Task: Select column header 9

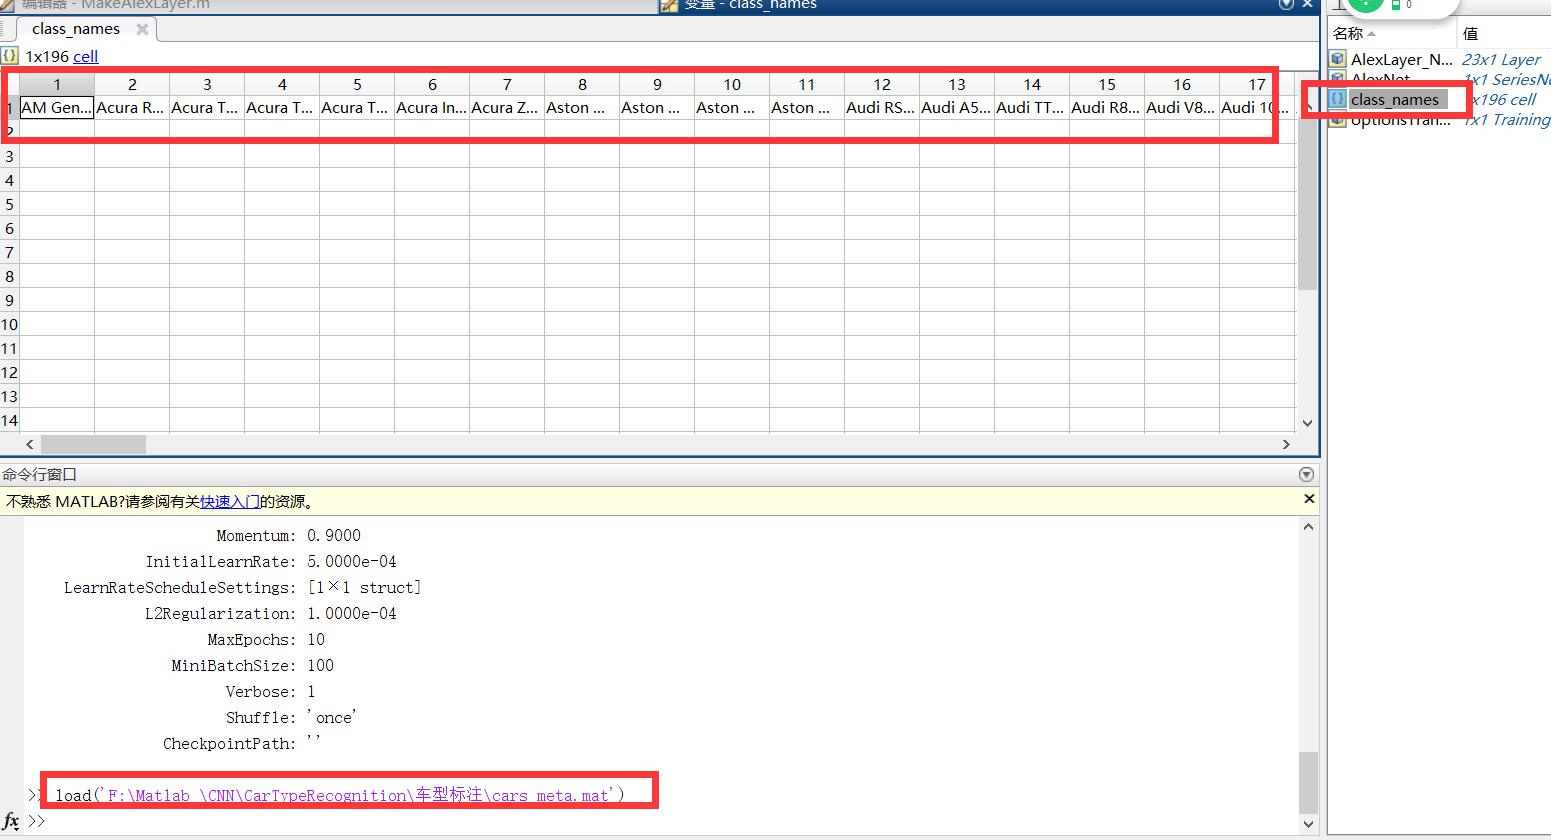Action: 657,85
